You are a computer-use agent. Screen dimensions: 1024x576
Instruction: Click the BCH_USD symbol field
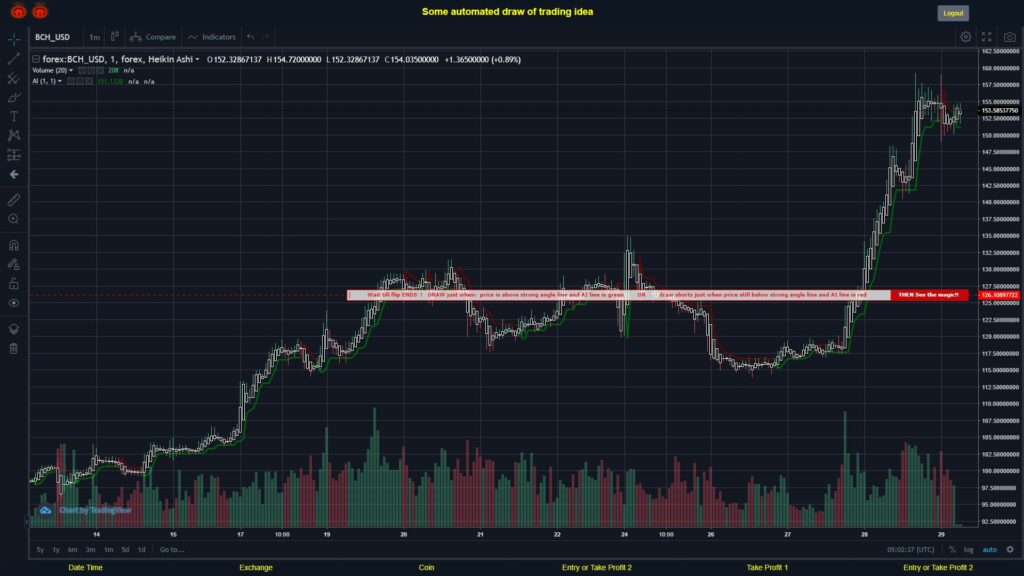coord(52,37)
